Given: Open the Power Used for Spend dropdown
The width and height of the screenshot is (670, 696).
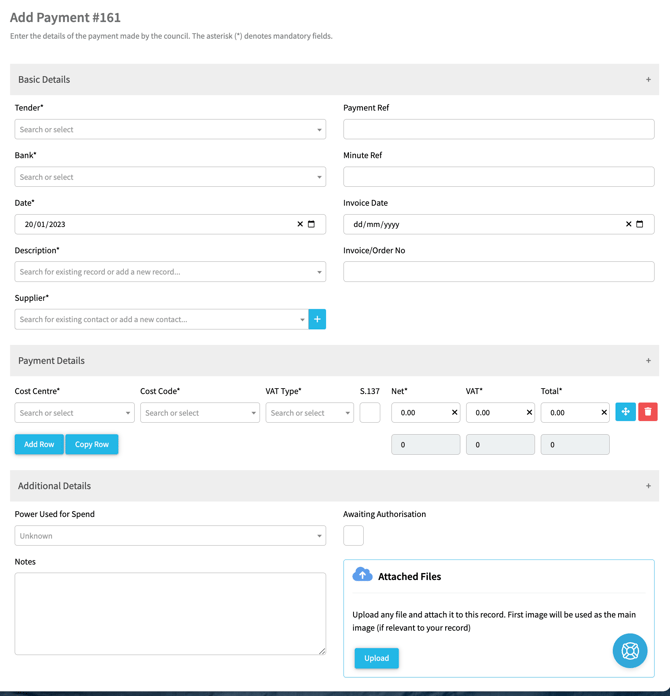Looking at the screenshot, I should 170,535.
